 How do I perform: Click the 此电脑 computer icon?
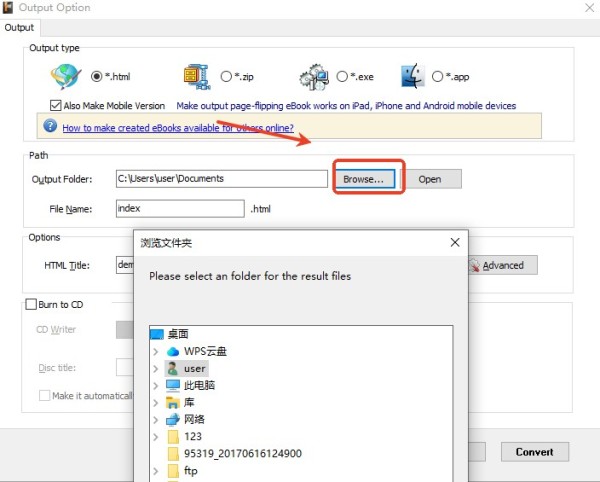173,385
